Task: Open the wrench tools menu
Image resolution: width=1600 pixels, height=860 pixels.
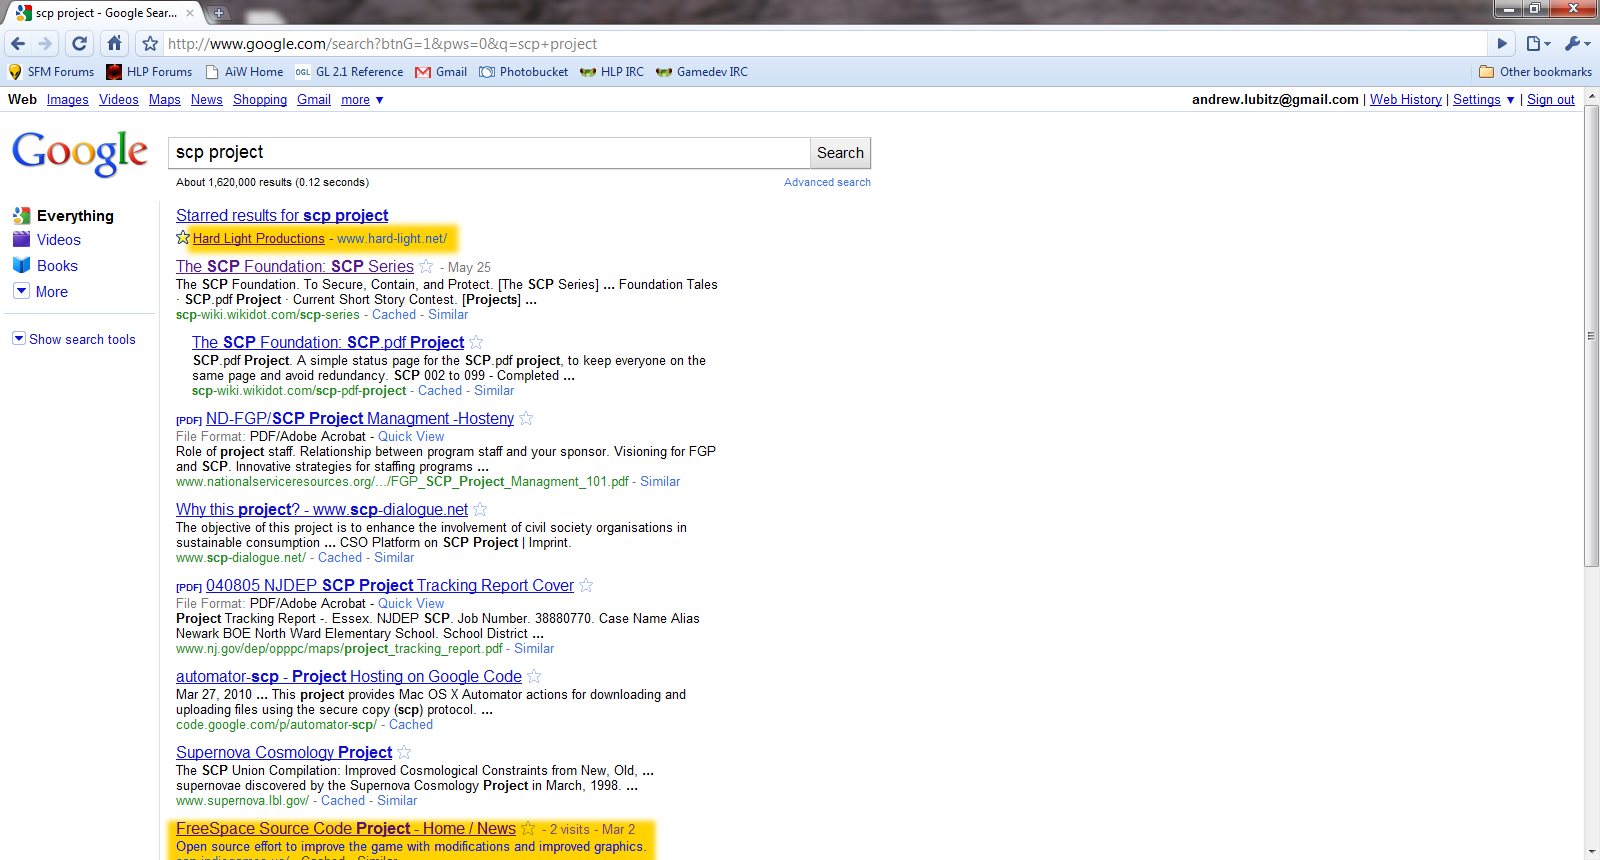Action: tap(1577, 43)
